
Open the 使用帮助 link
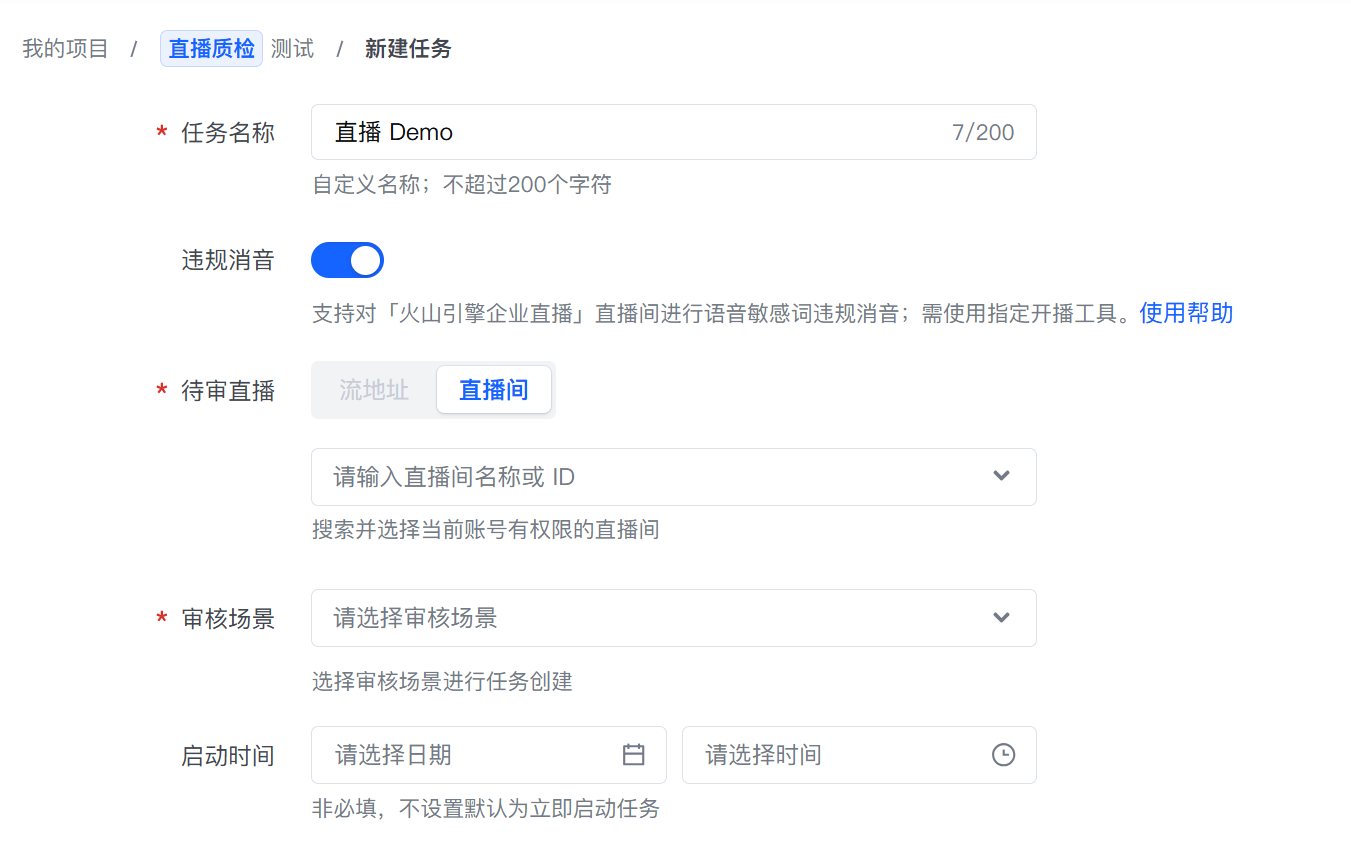(1186, 313)
